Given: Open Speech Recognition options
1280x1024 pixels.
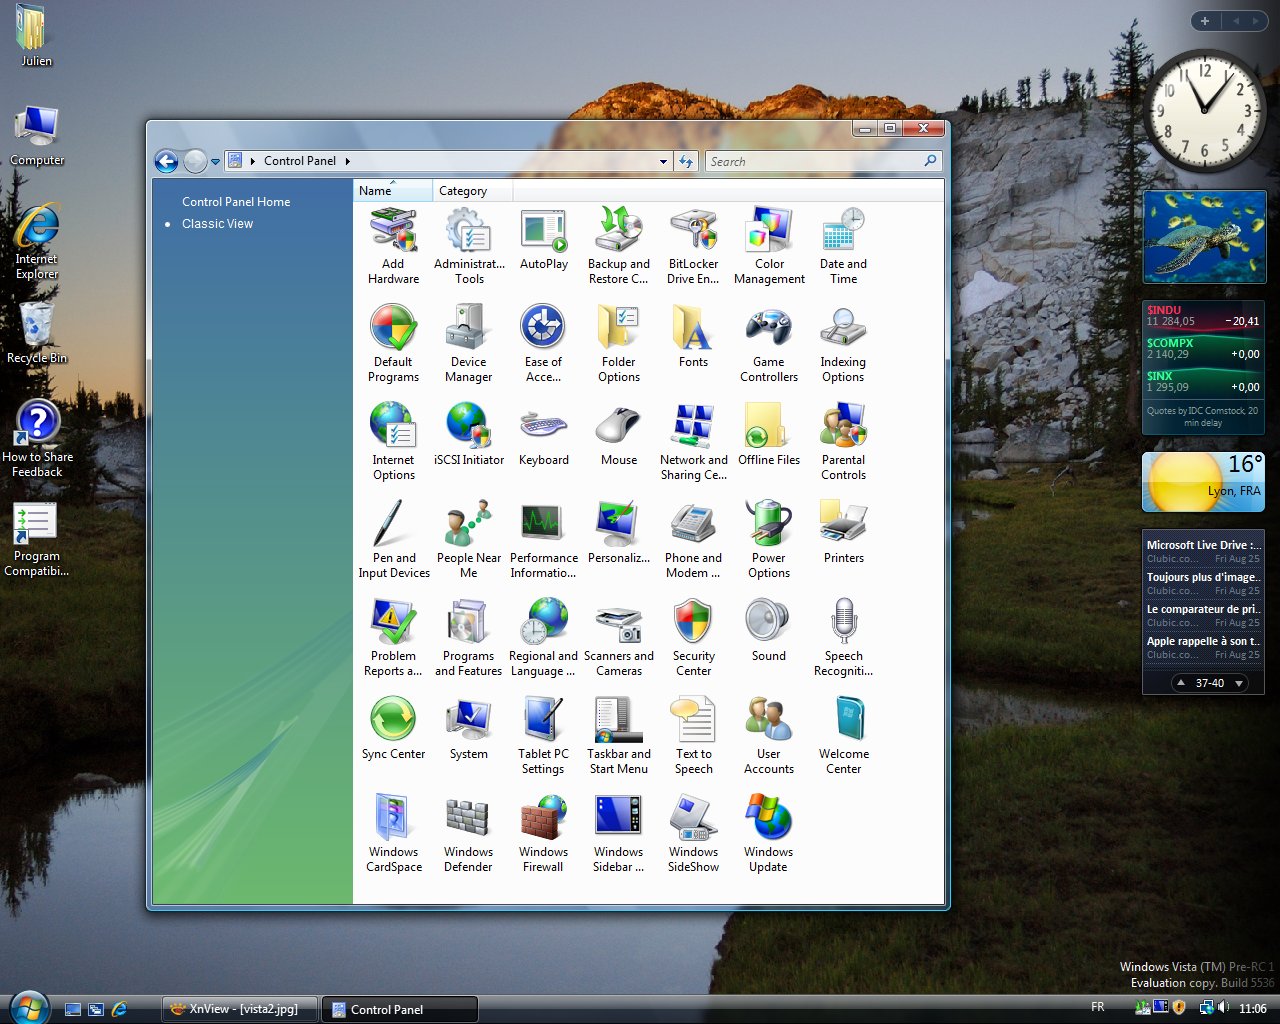Looking at the screenshot, I should [x=843, y=638].
